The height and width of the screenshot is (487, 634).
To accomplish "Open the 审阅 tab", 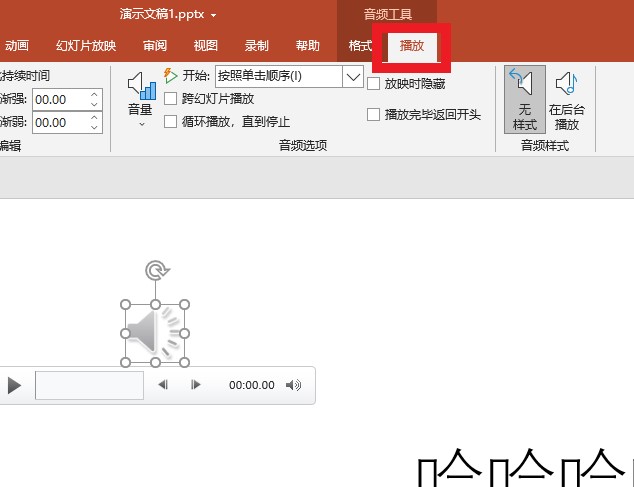I will pos(155,45).
